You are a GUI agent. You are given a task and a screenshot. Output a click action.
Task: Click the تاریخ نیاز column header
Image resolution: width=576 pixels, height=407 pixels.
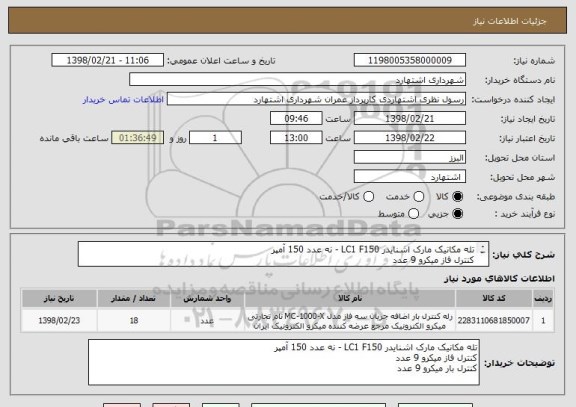(59, 298)
